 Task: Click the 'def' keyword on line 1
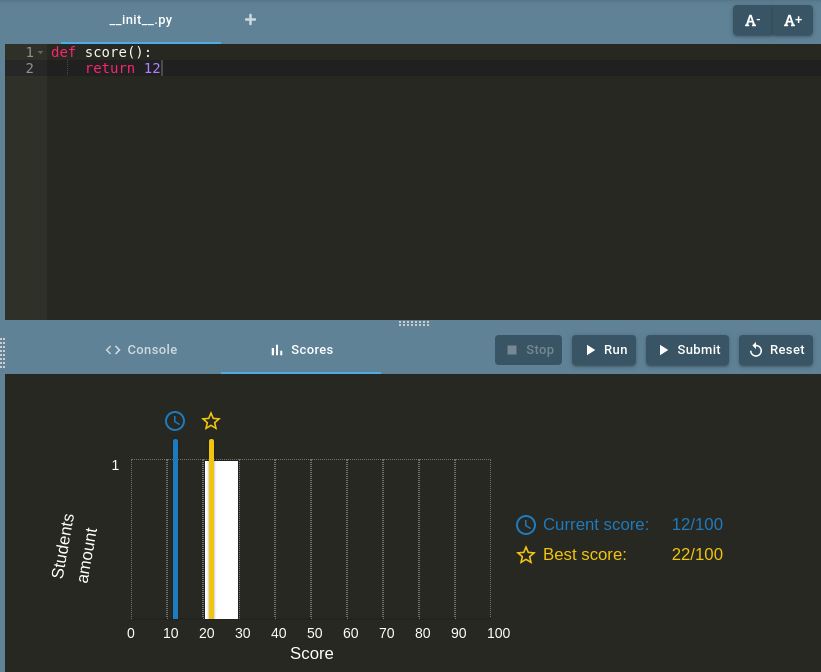point(63,52)
